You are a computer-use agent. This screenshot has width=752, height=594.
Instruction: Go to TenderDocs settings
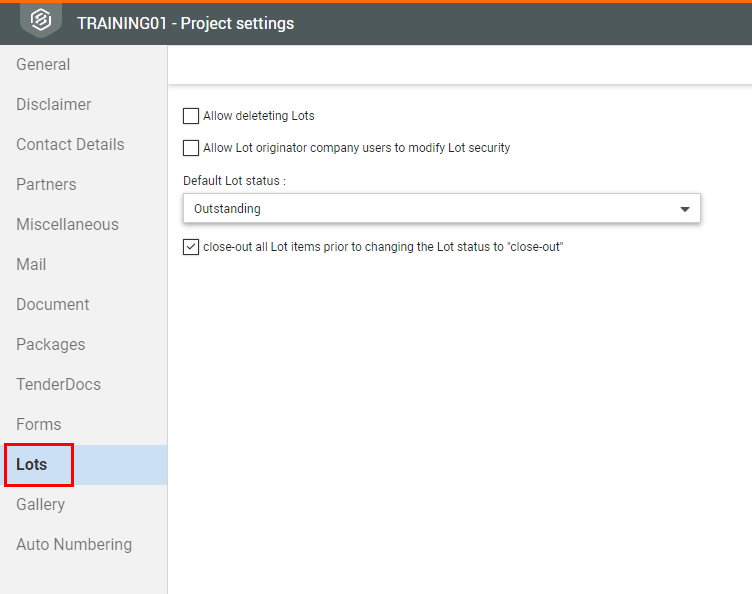coord(58,385)
